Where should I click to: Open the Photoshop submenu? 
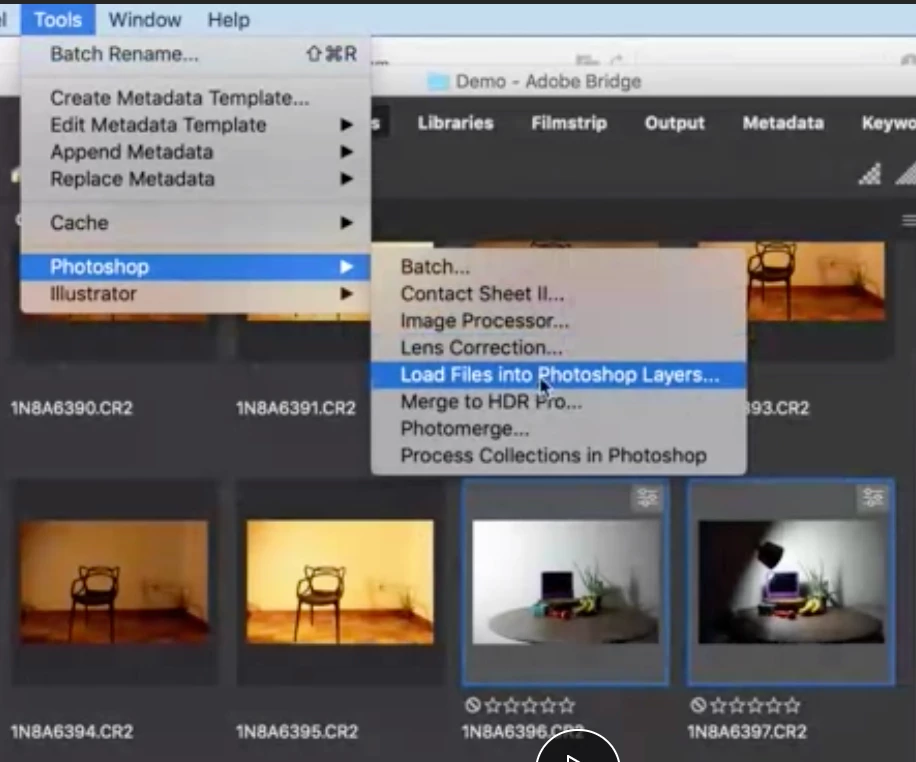tap(195, 267)
